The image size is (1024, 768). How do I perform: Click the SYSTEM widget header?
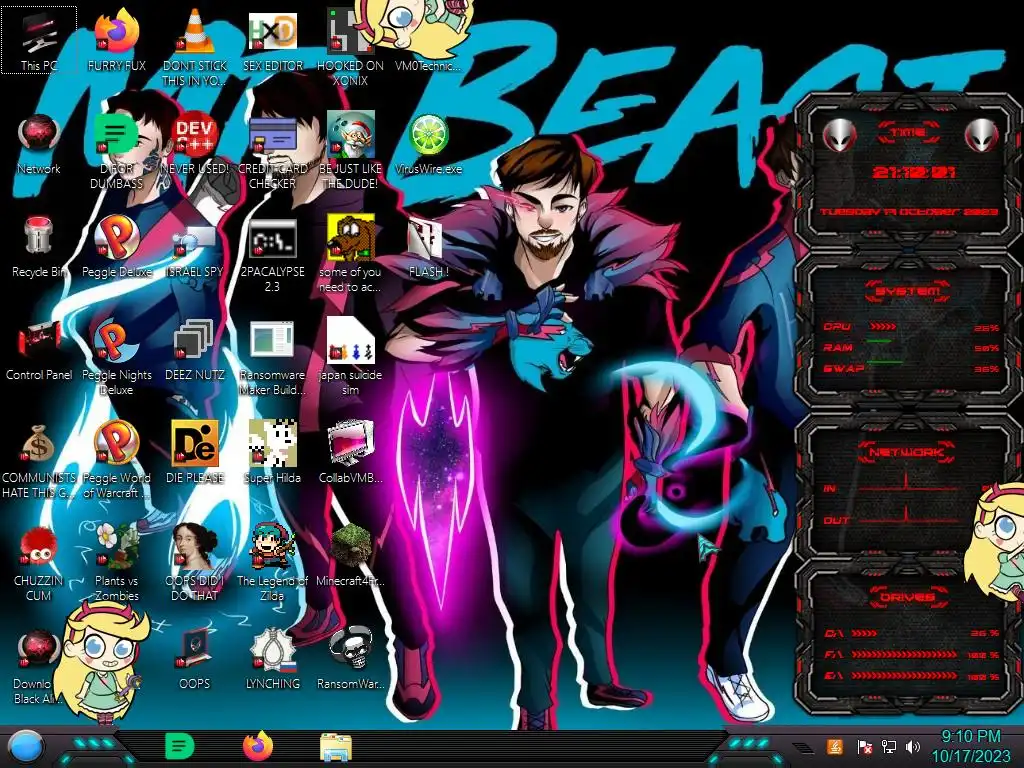click(x=908, y=291)
